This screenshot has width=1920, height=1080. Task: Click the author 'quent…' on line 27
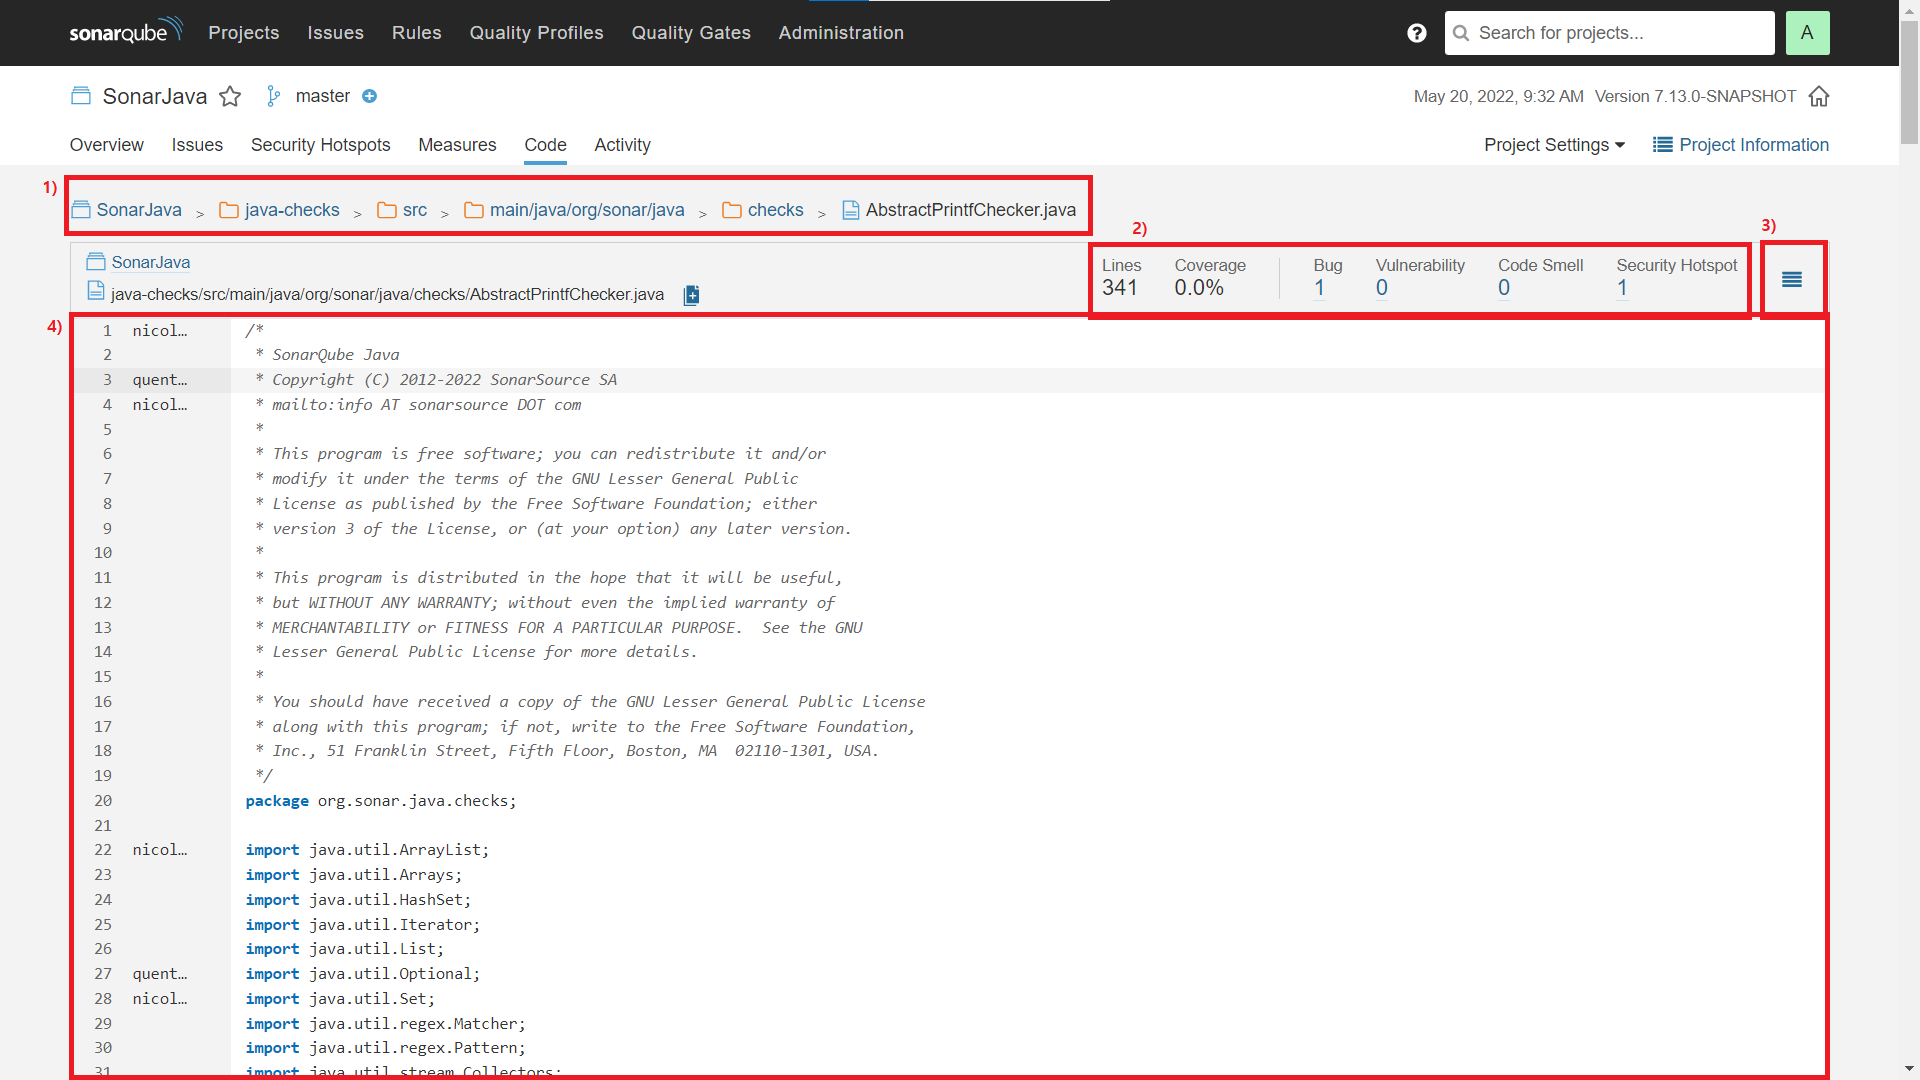(x=160, y=974)
